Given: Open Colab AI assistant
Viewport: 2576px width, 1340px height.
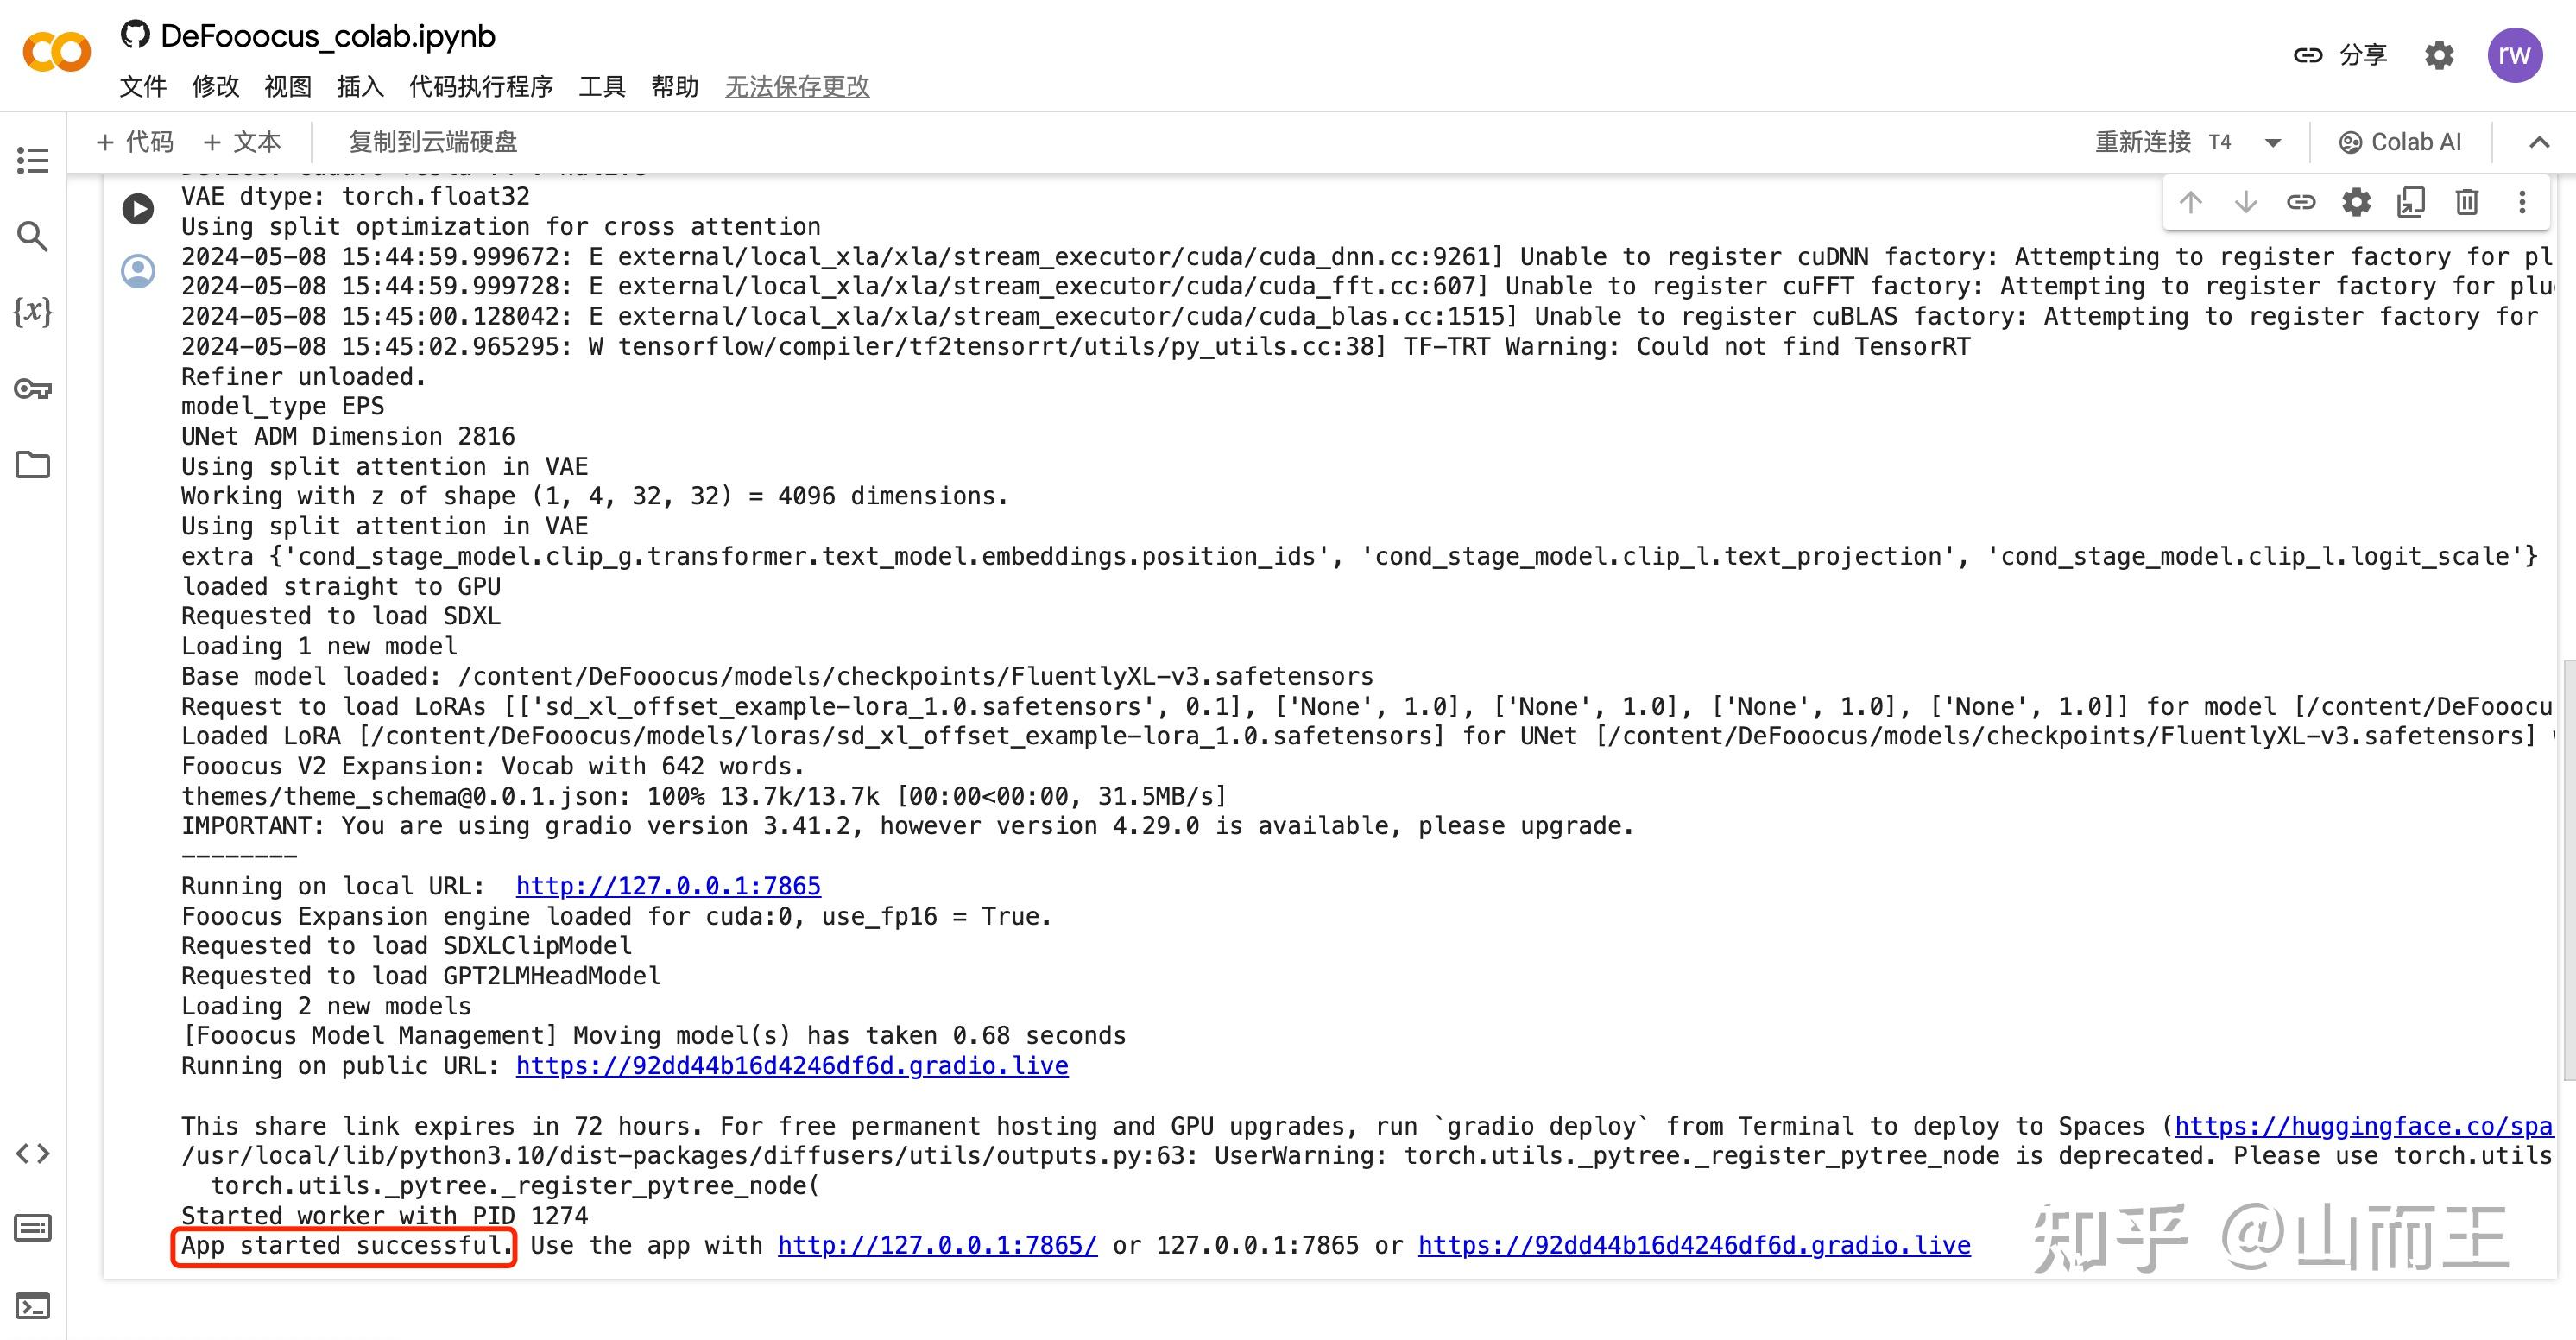Looking at the screenshot, I should click(2400, 142).
